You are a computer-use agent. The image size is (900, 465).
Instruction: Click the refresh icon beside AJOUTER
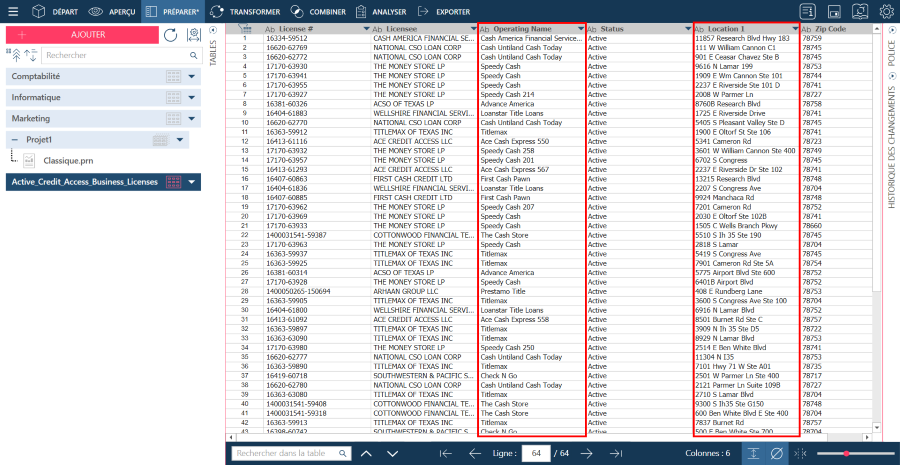coord(170,35)
